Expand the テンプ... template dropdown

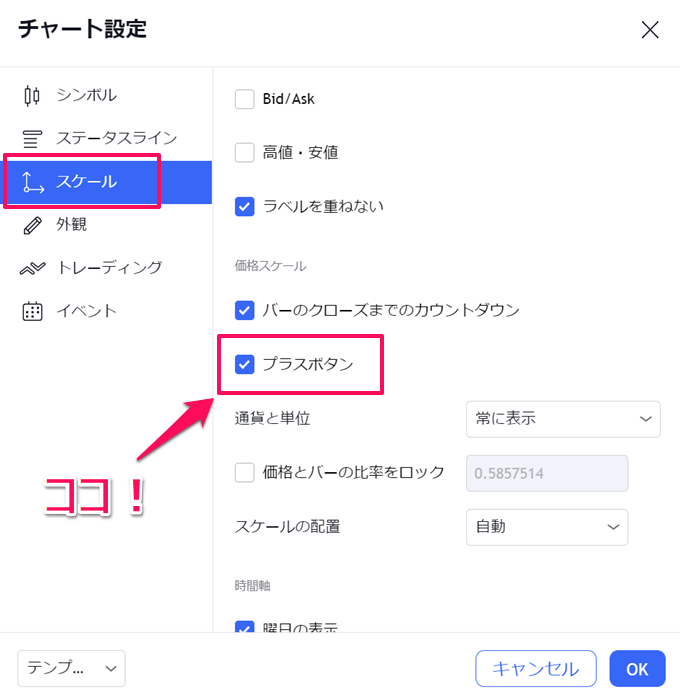(x=71, y=668)
